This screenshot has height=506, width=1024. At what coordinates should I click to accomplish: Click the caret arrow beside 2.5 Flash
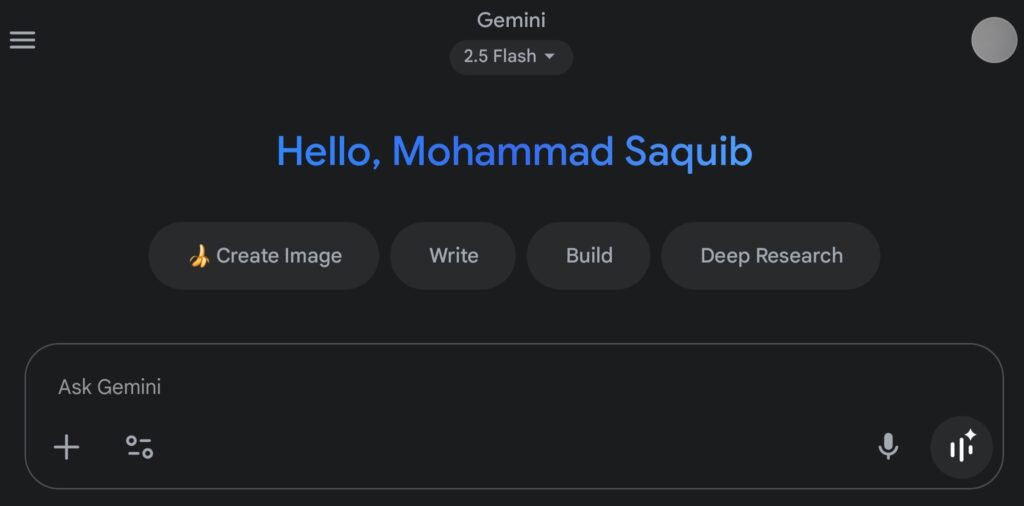pyautogui.click(x=549, y=57)
